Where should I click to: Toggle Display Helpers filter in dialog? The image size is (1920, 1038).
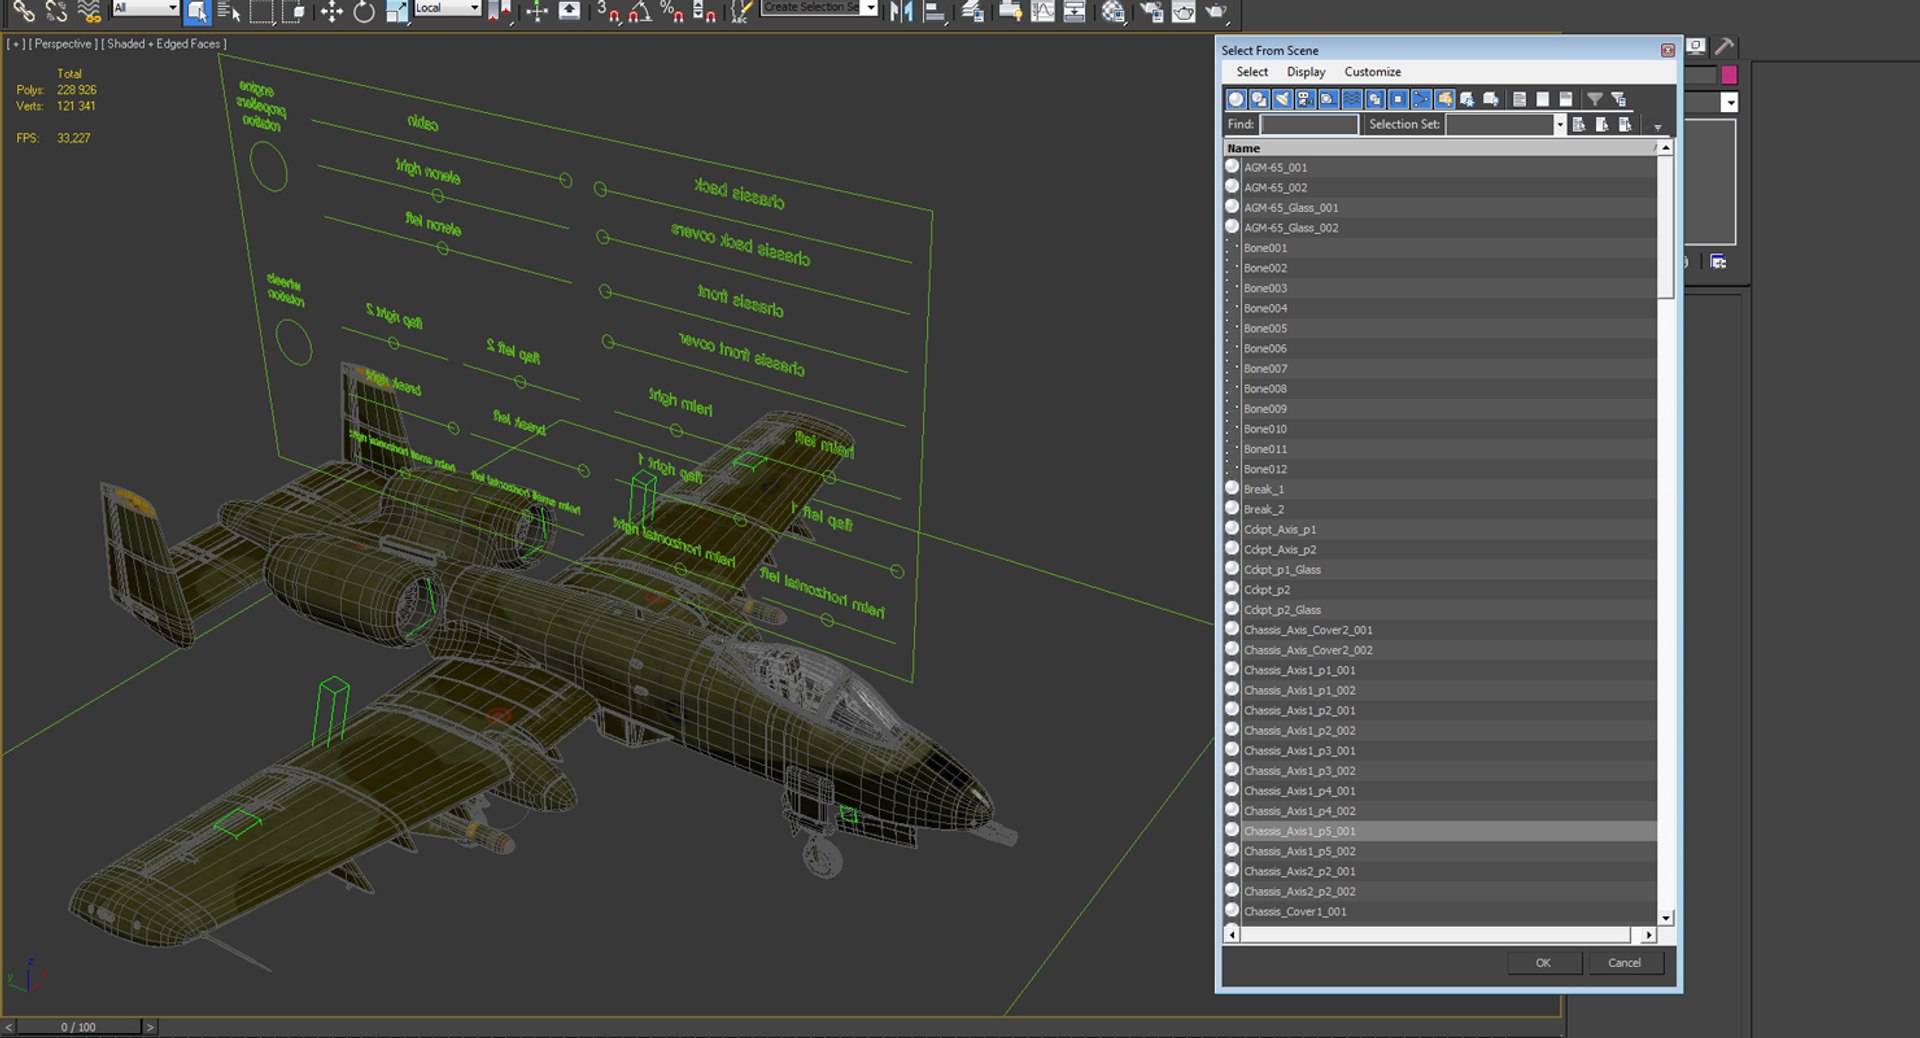click(x=1328, y=99)
